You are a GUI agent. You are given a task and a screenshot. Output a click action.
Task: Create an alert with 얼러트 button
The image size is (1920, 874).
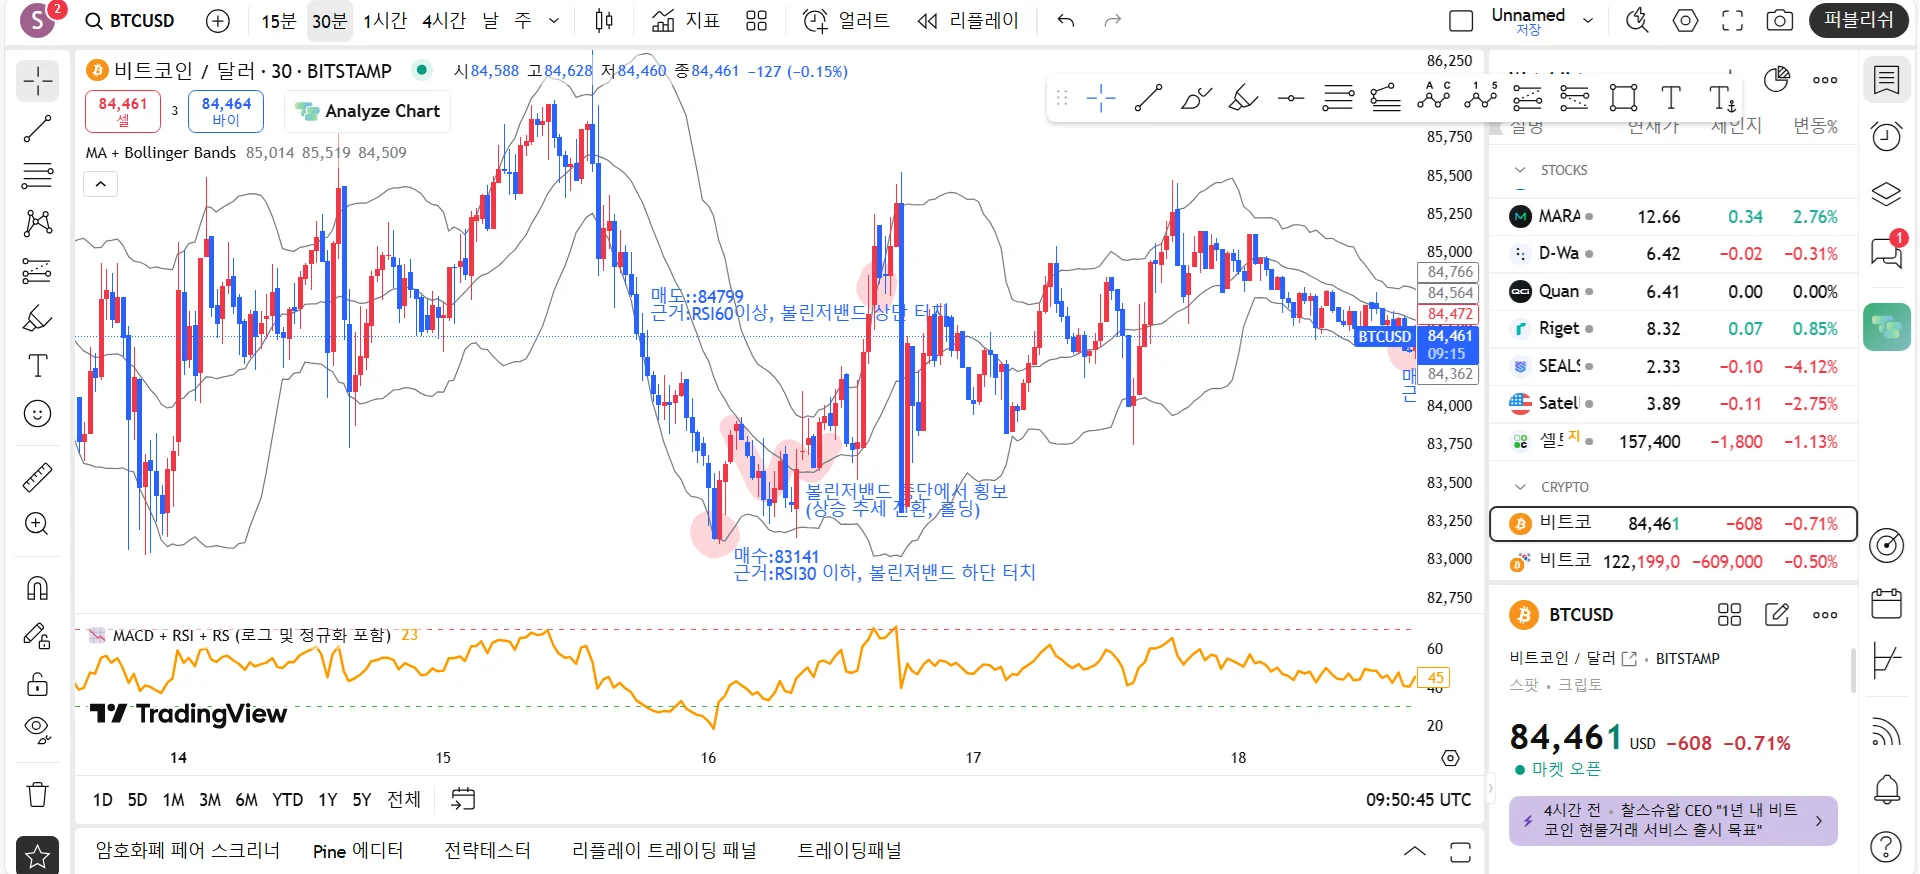point(846,21)
